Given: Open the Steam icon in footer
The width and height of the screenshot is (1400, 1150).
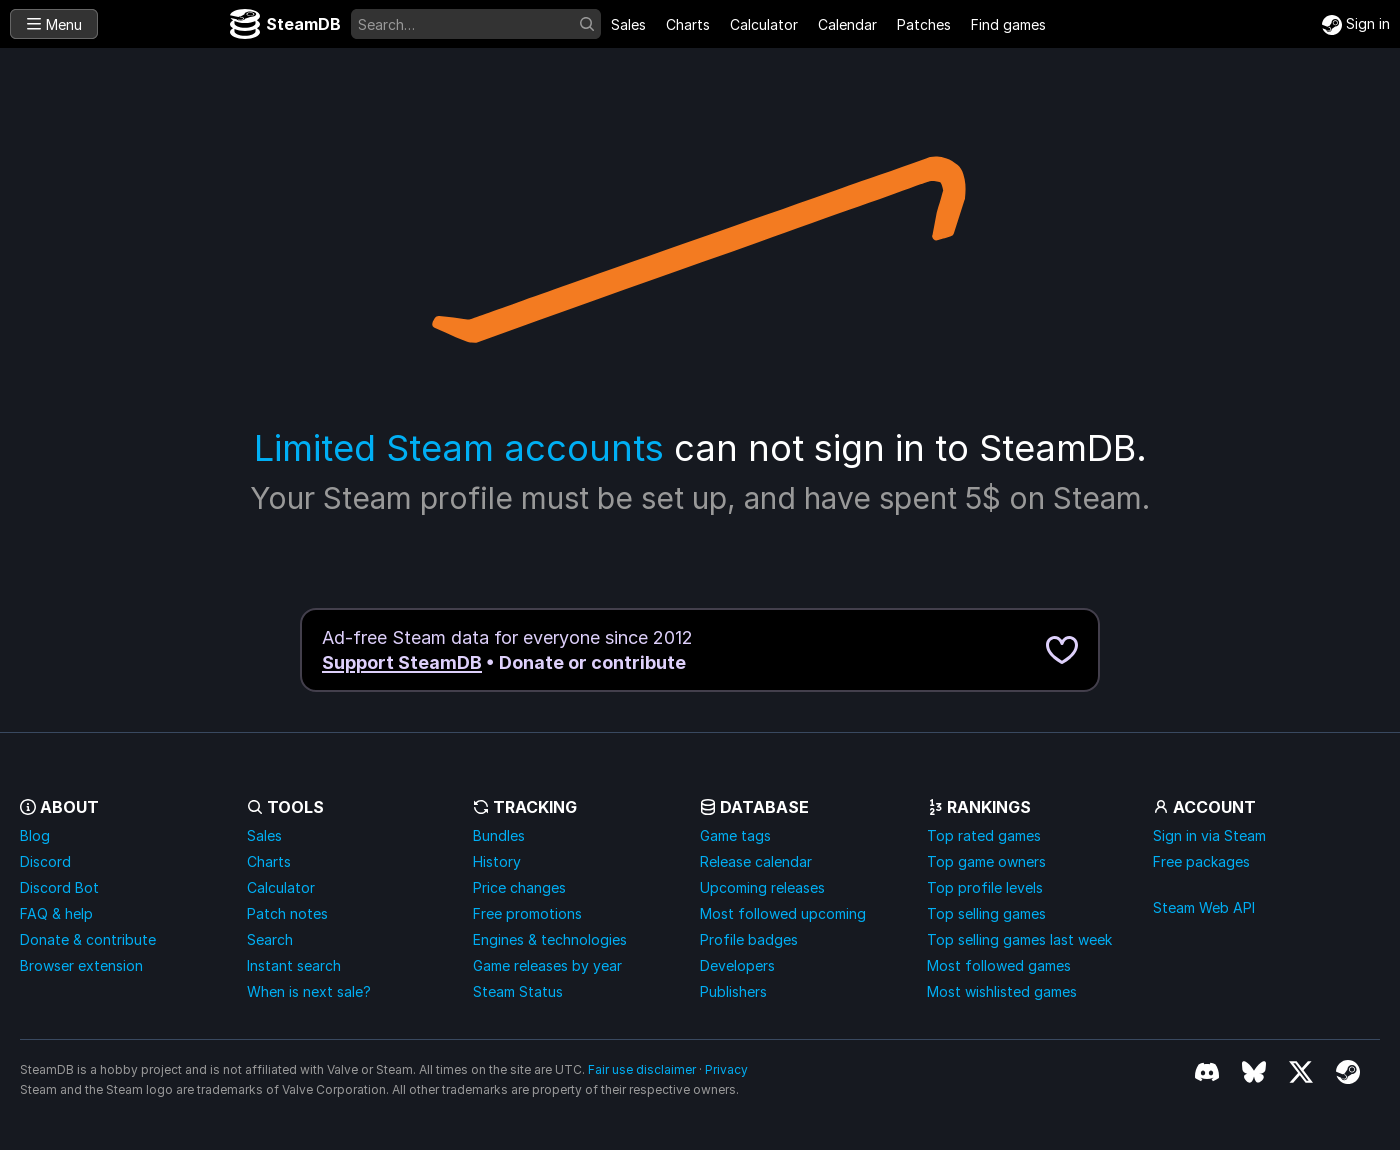Looking at the screenshot, I should pyautogui.click(x=1348, y=1072).
